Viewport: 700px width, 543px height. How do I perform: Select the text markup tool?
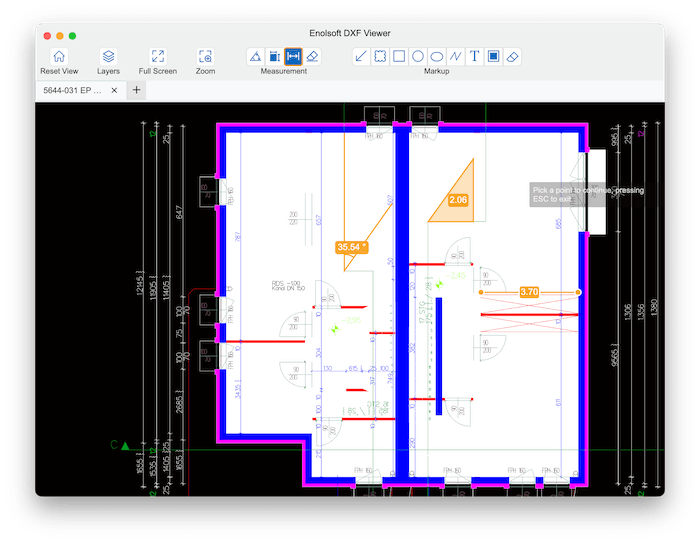coord(474,56)
